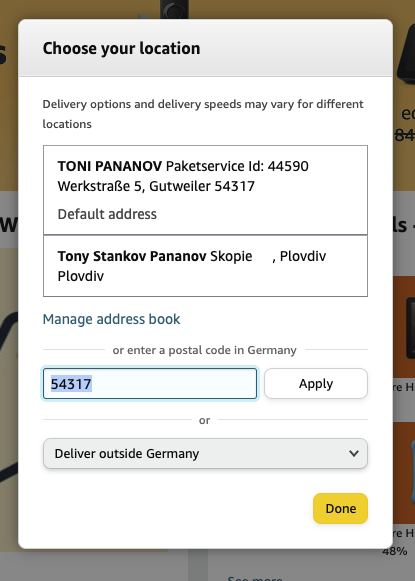
Task: Select the TONI PANANOV default address
Action: [205, 190]
